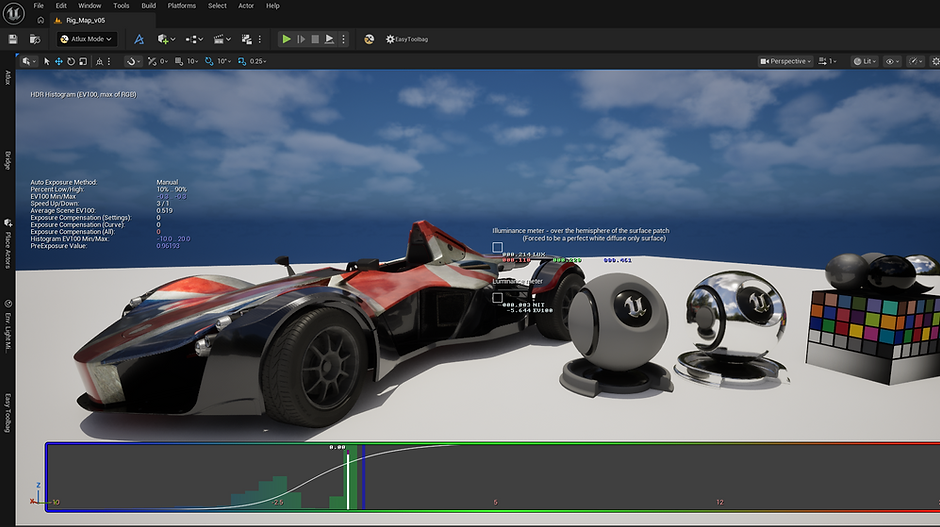Open the Edit menu
Screen dimensions: 940x527
coord(61,5)
